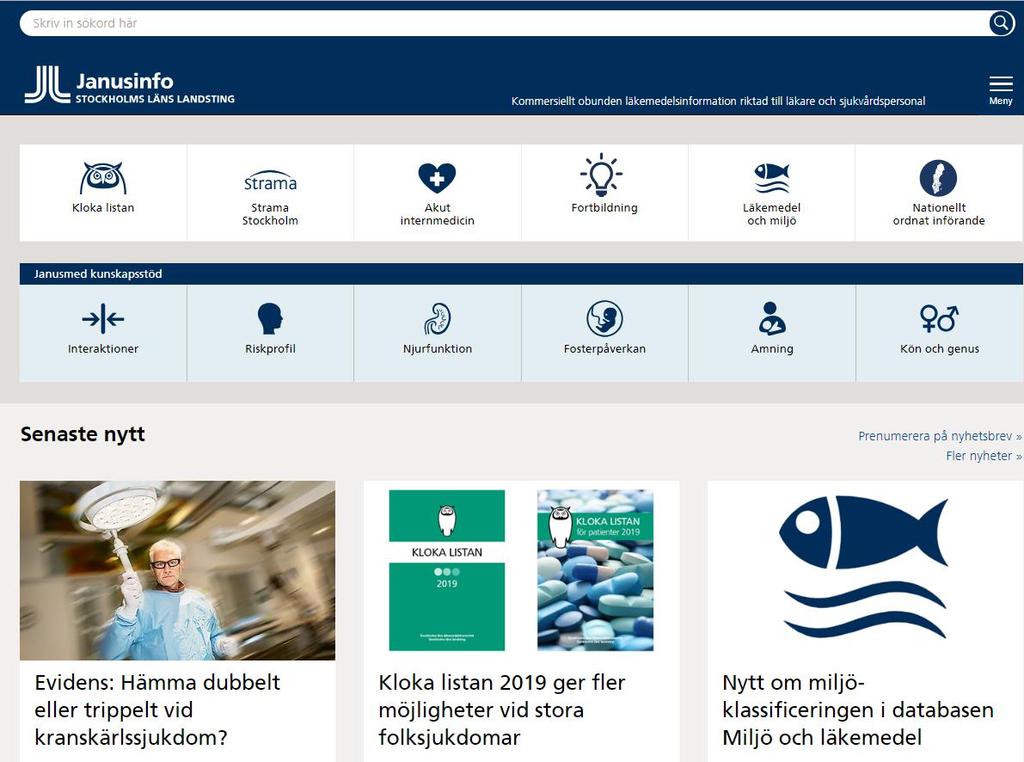Open 'Evidens: Hämma dubbelt eller trippelt' headline

[x=157, y=710]
